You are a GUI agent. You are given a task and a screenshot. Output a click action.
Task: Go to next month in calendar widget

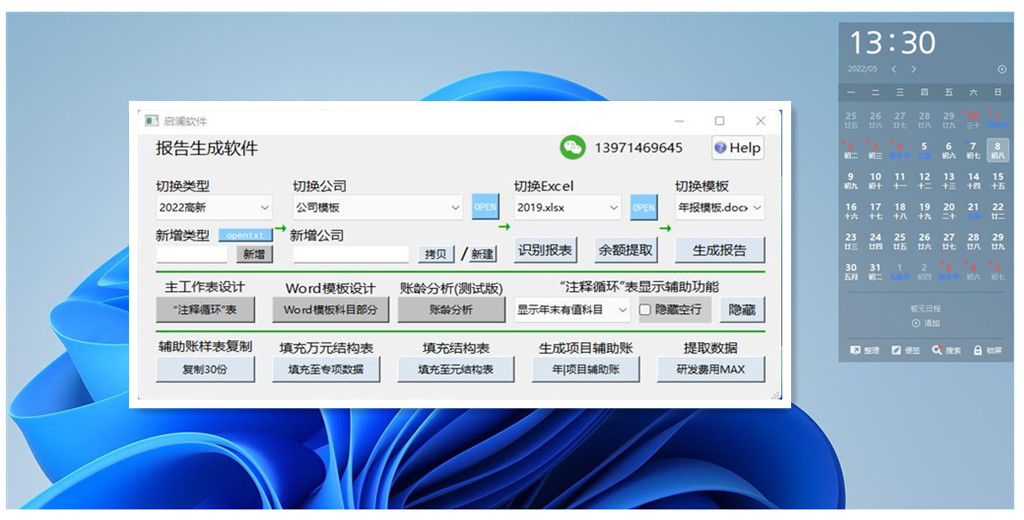(913, 69)
